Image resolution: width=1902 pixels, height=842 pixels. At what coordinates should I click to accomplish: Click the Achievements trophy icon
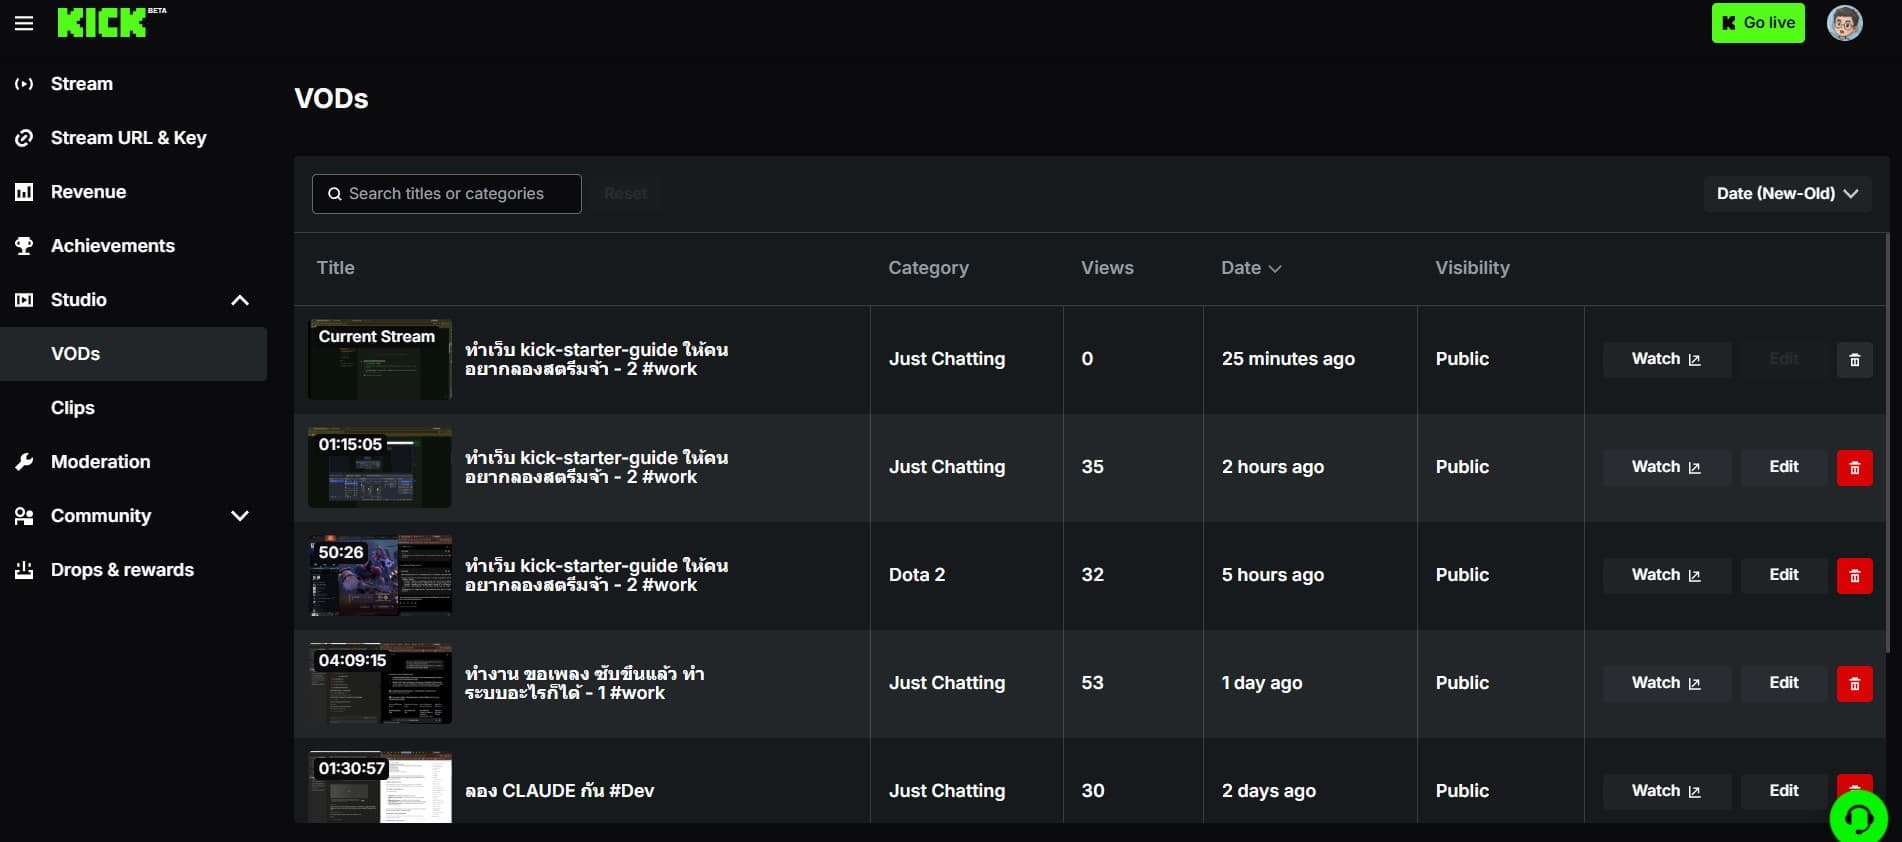[24, 246]
